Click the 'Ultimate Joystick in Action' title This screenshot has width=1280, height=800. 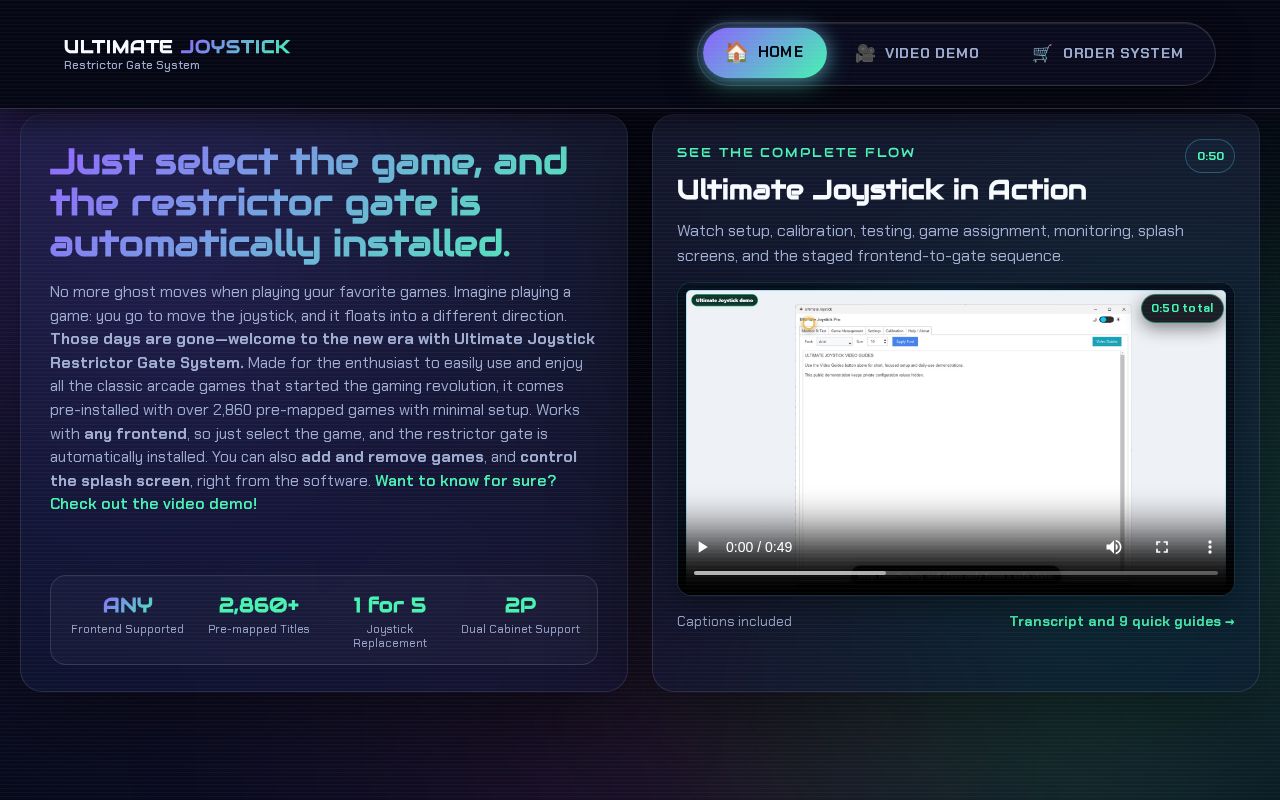point(882,190)
